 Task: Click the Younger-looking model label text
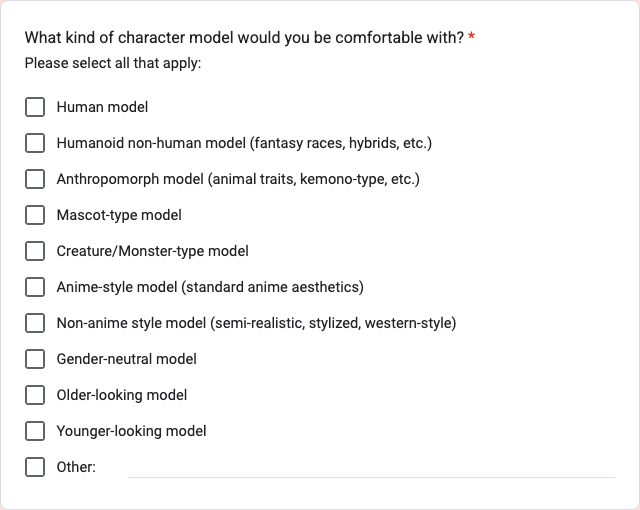131,431
